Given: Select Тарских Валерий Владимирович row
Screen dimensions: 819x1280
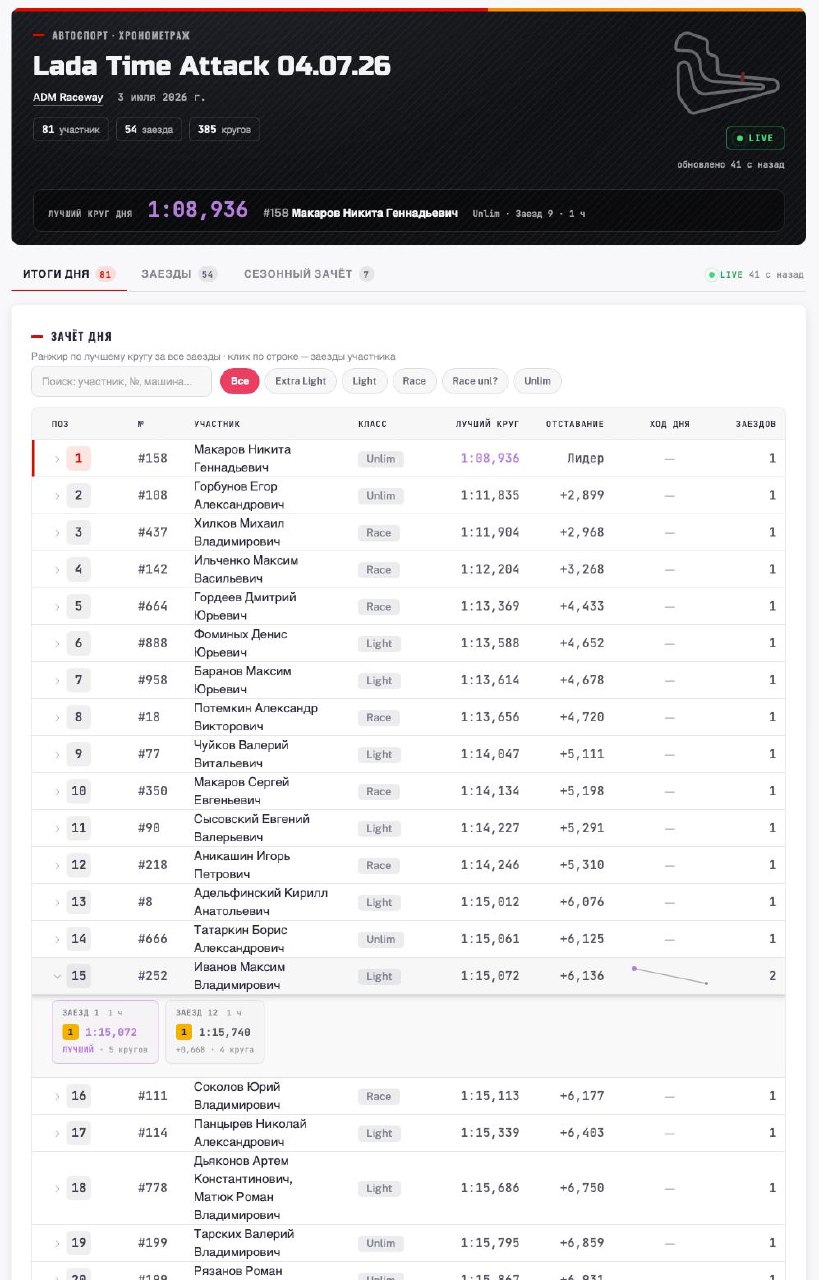Looking at the screenshot, I should pyautogui.click(x=408, y=1243).
